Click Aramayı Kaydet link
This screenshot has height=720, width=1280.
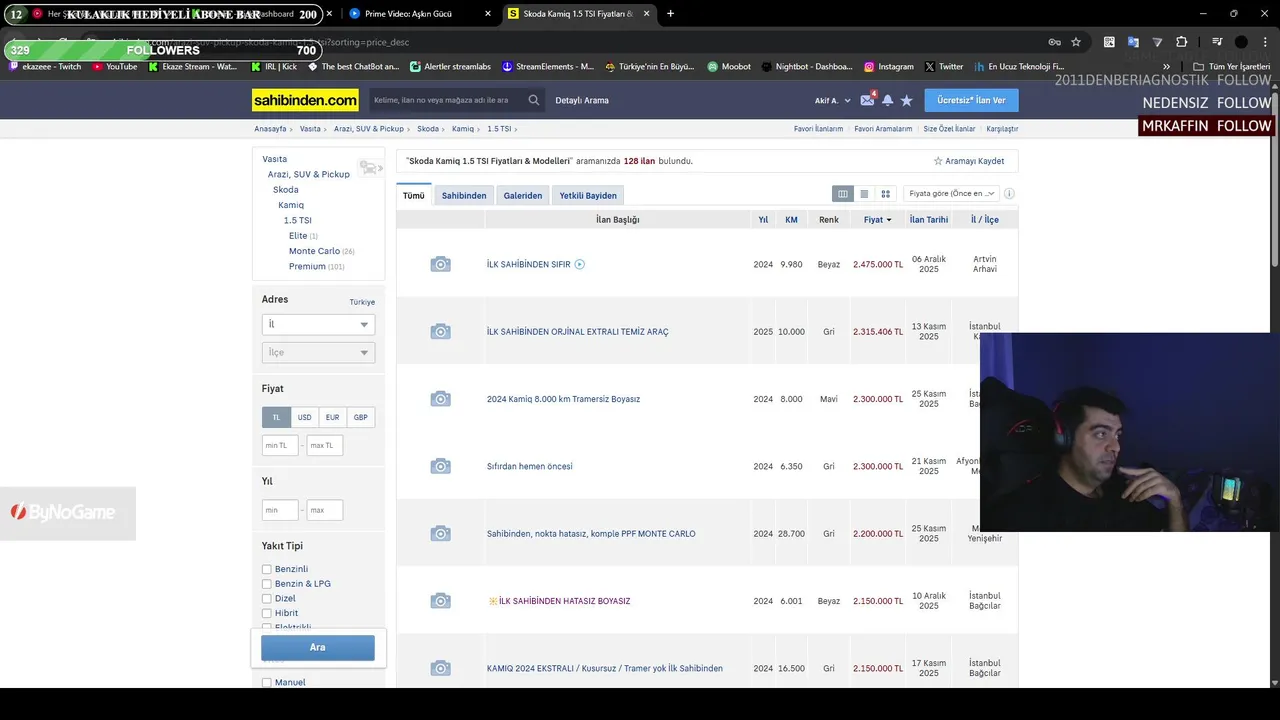click(x=969, y=161)
